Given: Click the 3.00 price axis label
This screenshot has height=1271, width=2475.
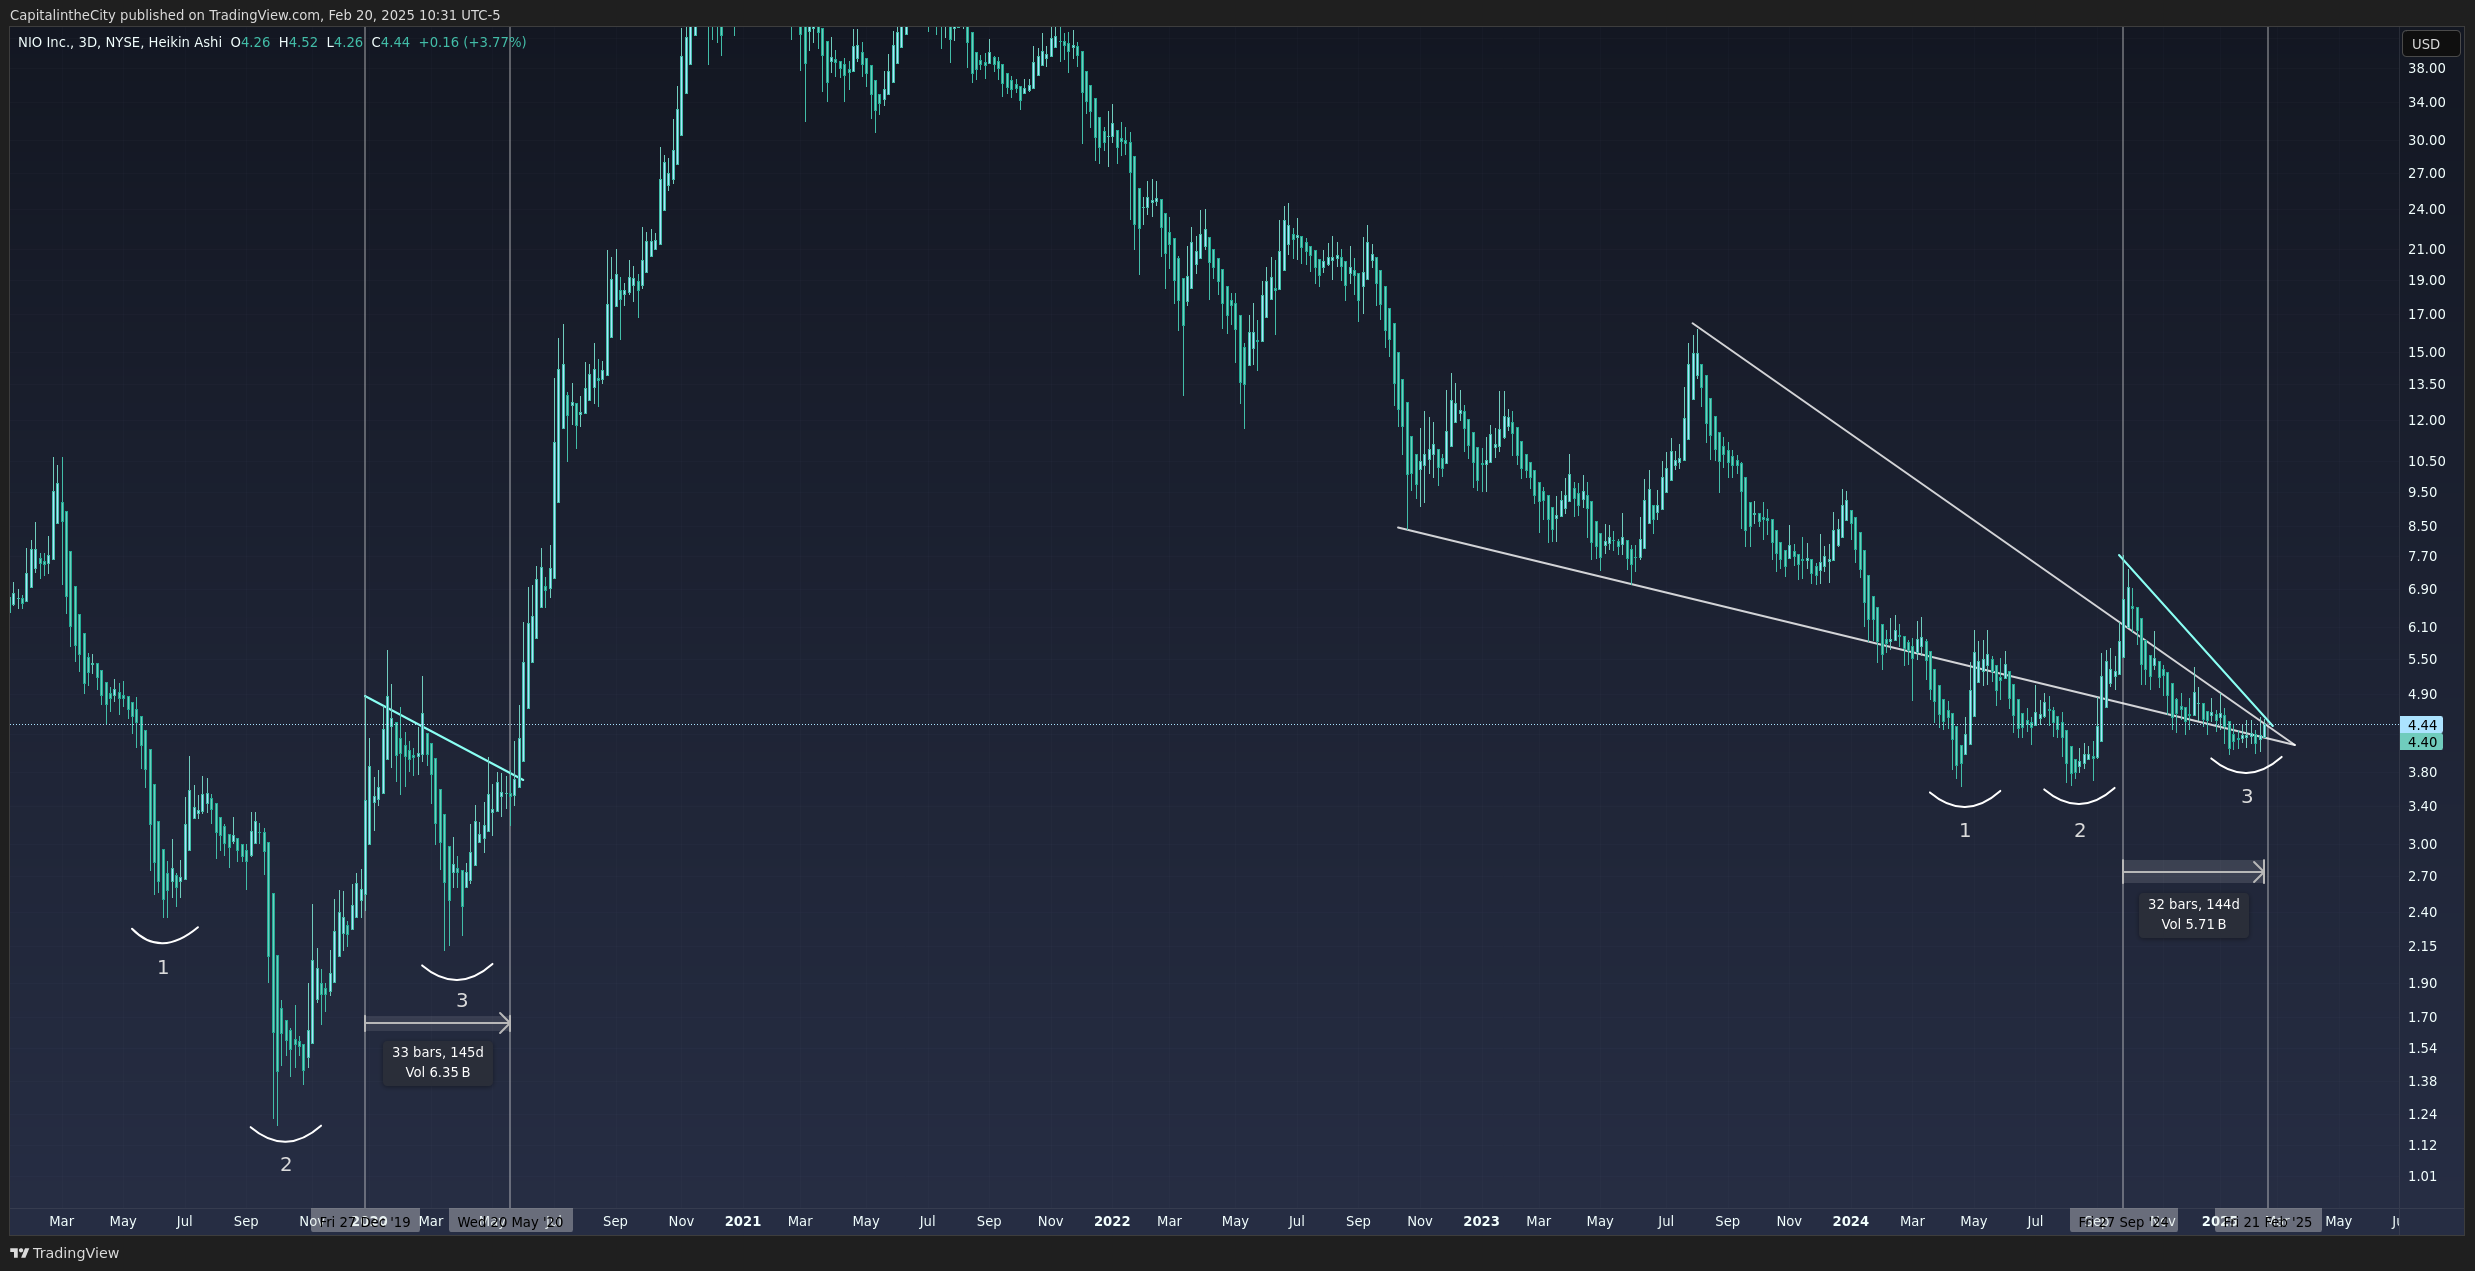Looking at the screenshot, I should click(x=2422, y=844).
